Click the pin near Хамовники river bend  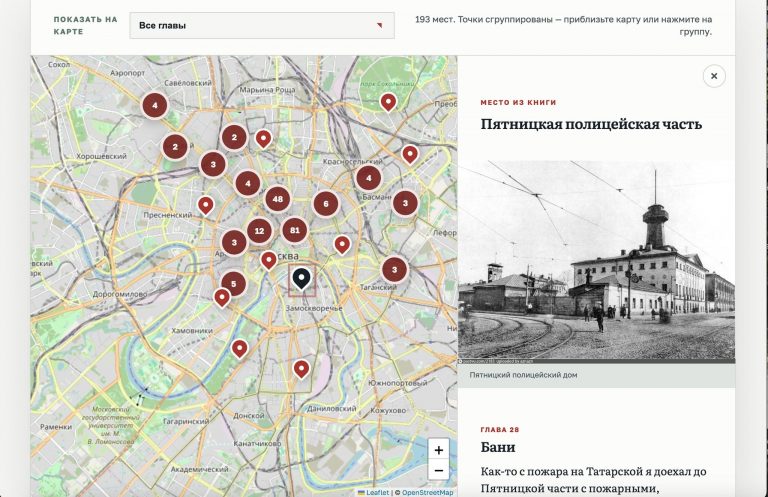239,349
